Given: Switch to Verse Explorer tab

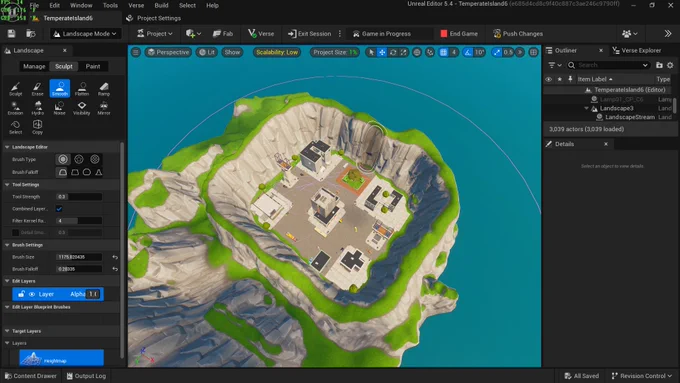Looking at the screenshot, I should (x=637, y=50).
